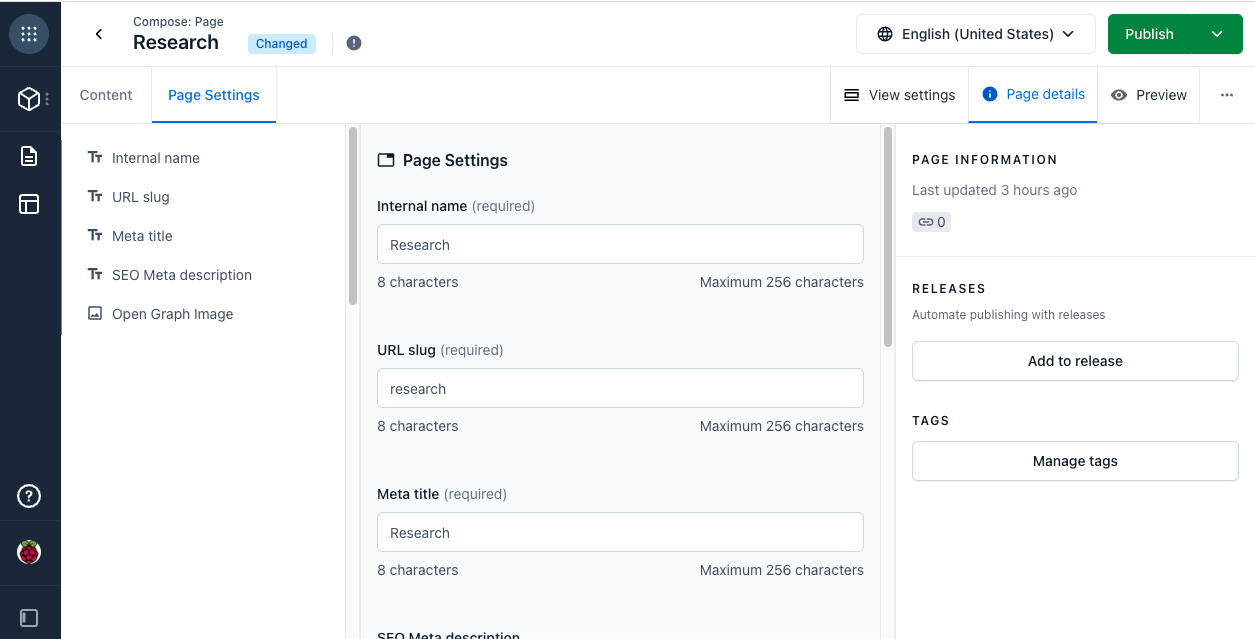The width and height of the screenshot is (1255, 639).
Task: Go back using the left arrow icon
Action: click(x=98, y=33)
